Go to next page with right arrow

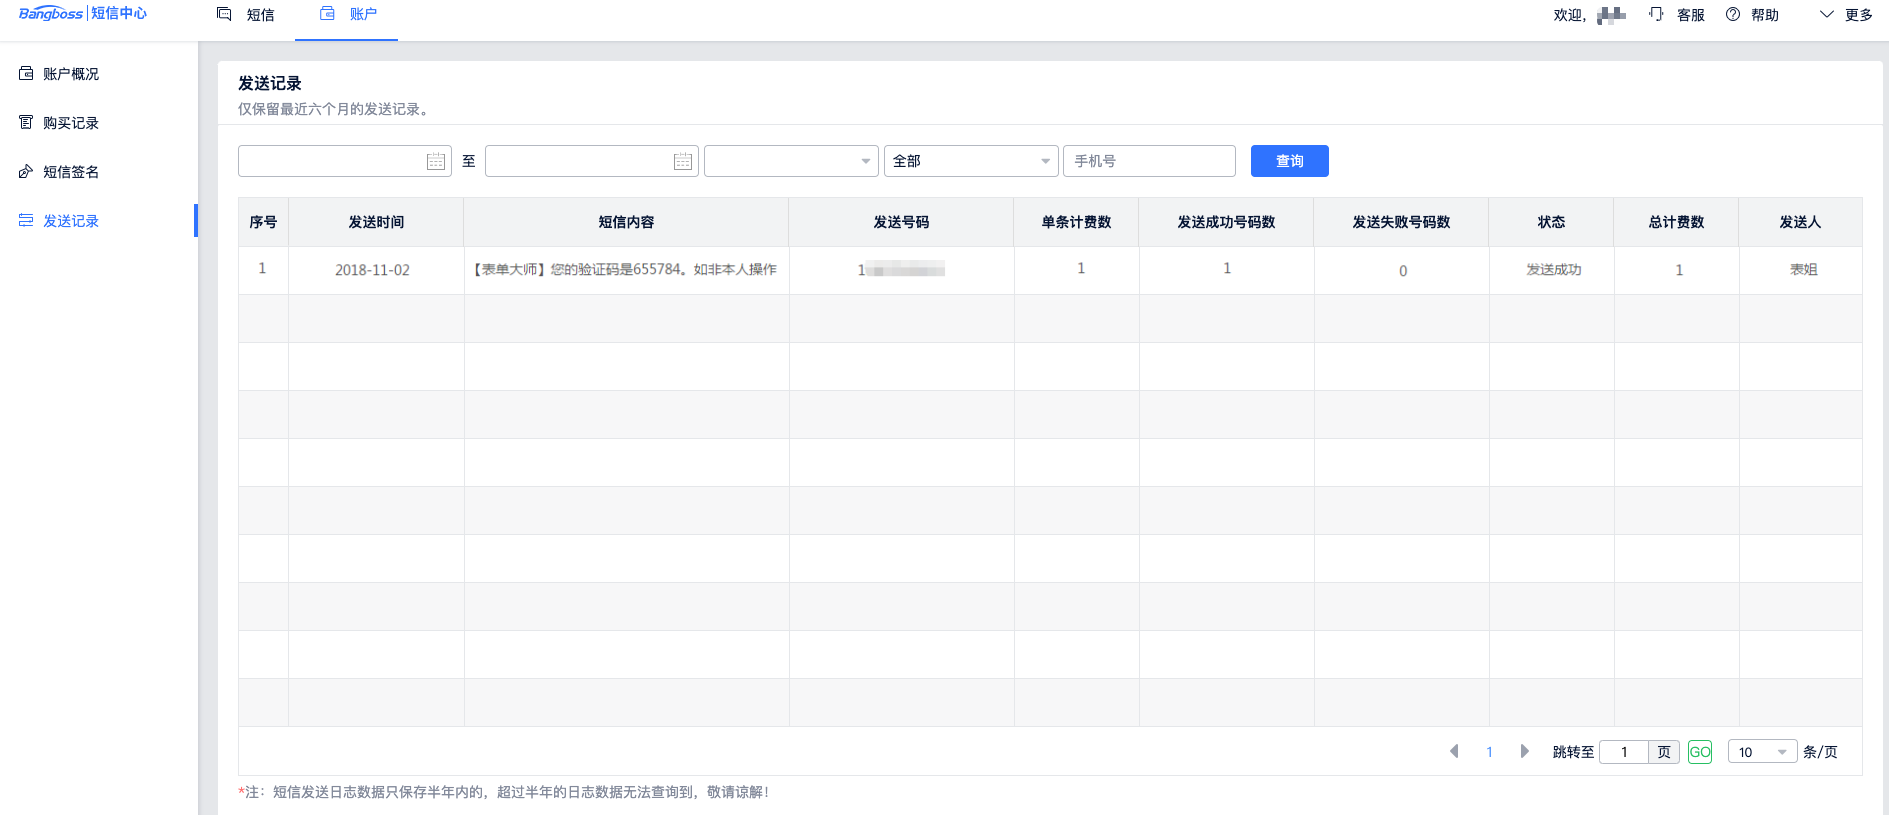click(1524, 751)
